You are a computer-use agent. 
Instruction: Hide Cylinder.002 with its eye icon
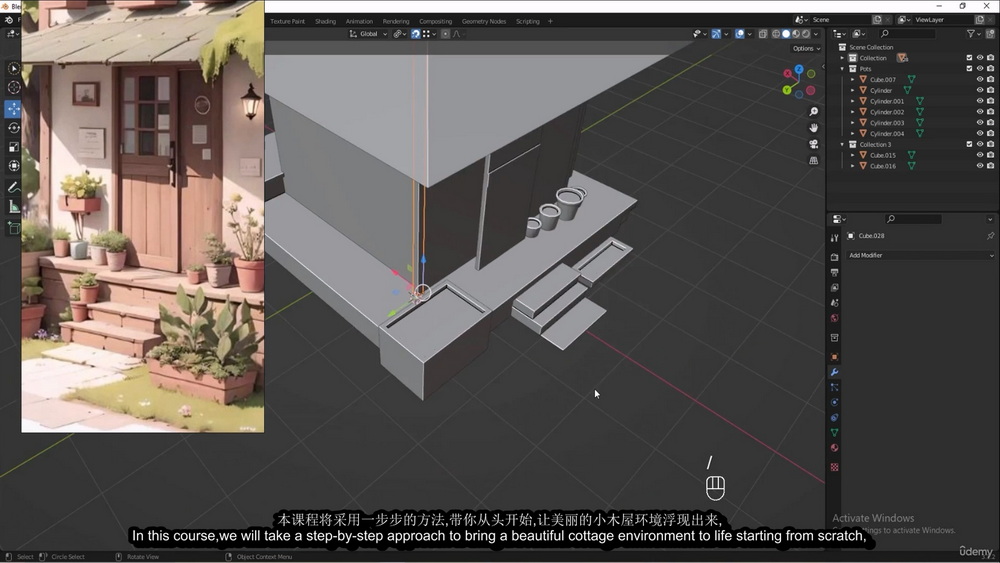980,112
